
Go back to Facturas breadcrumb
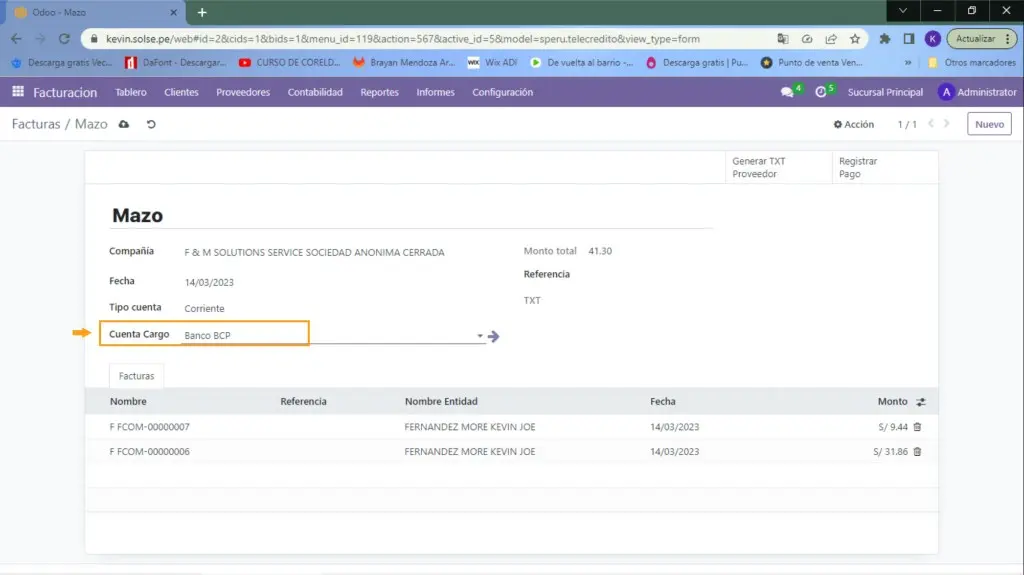point(36,124)
